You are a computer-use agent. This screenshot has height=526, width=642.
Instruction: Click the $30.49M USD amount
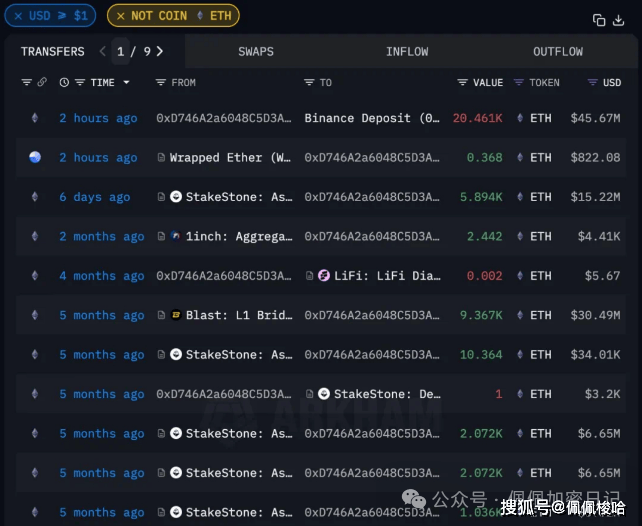click(595, 315)
